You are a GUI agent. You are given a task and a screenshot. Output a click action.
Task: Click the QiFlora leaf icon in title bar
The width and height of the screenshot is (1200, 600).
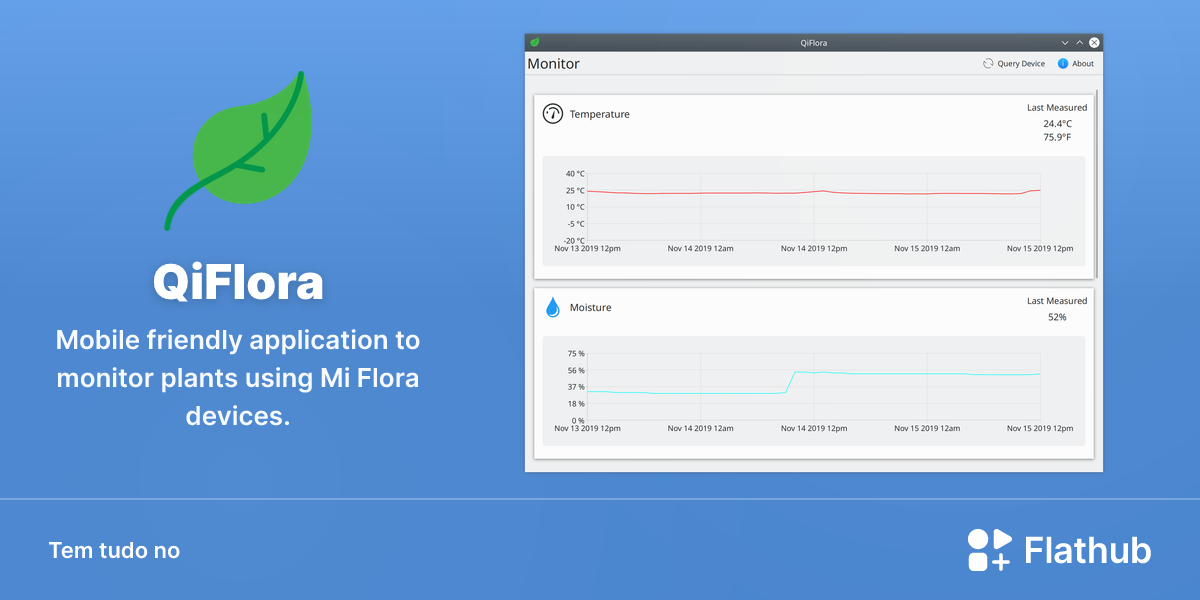coord(535,42)
